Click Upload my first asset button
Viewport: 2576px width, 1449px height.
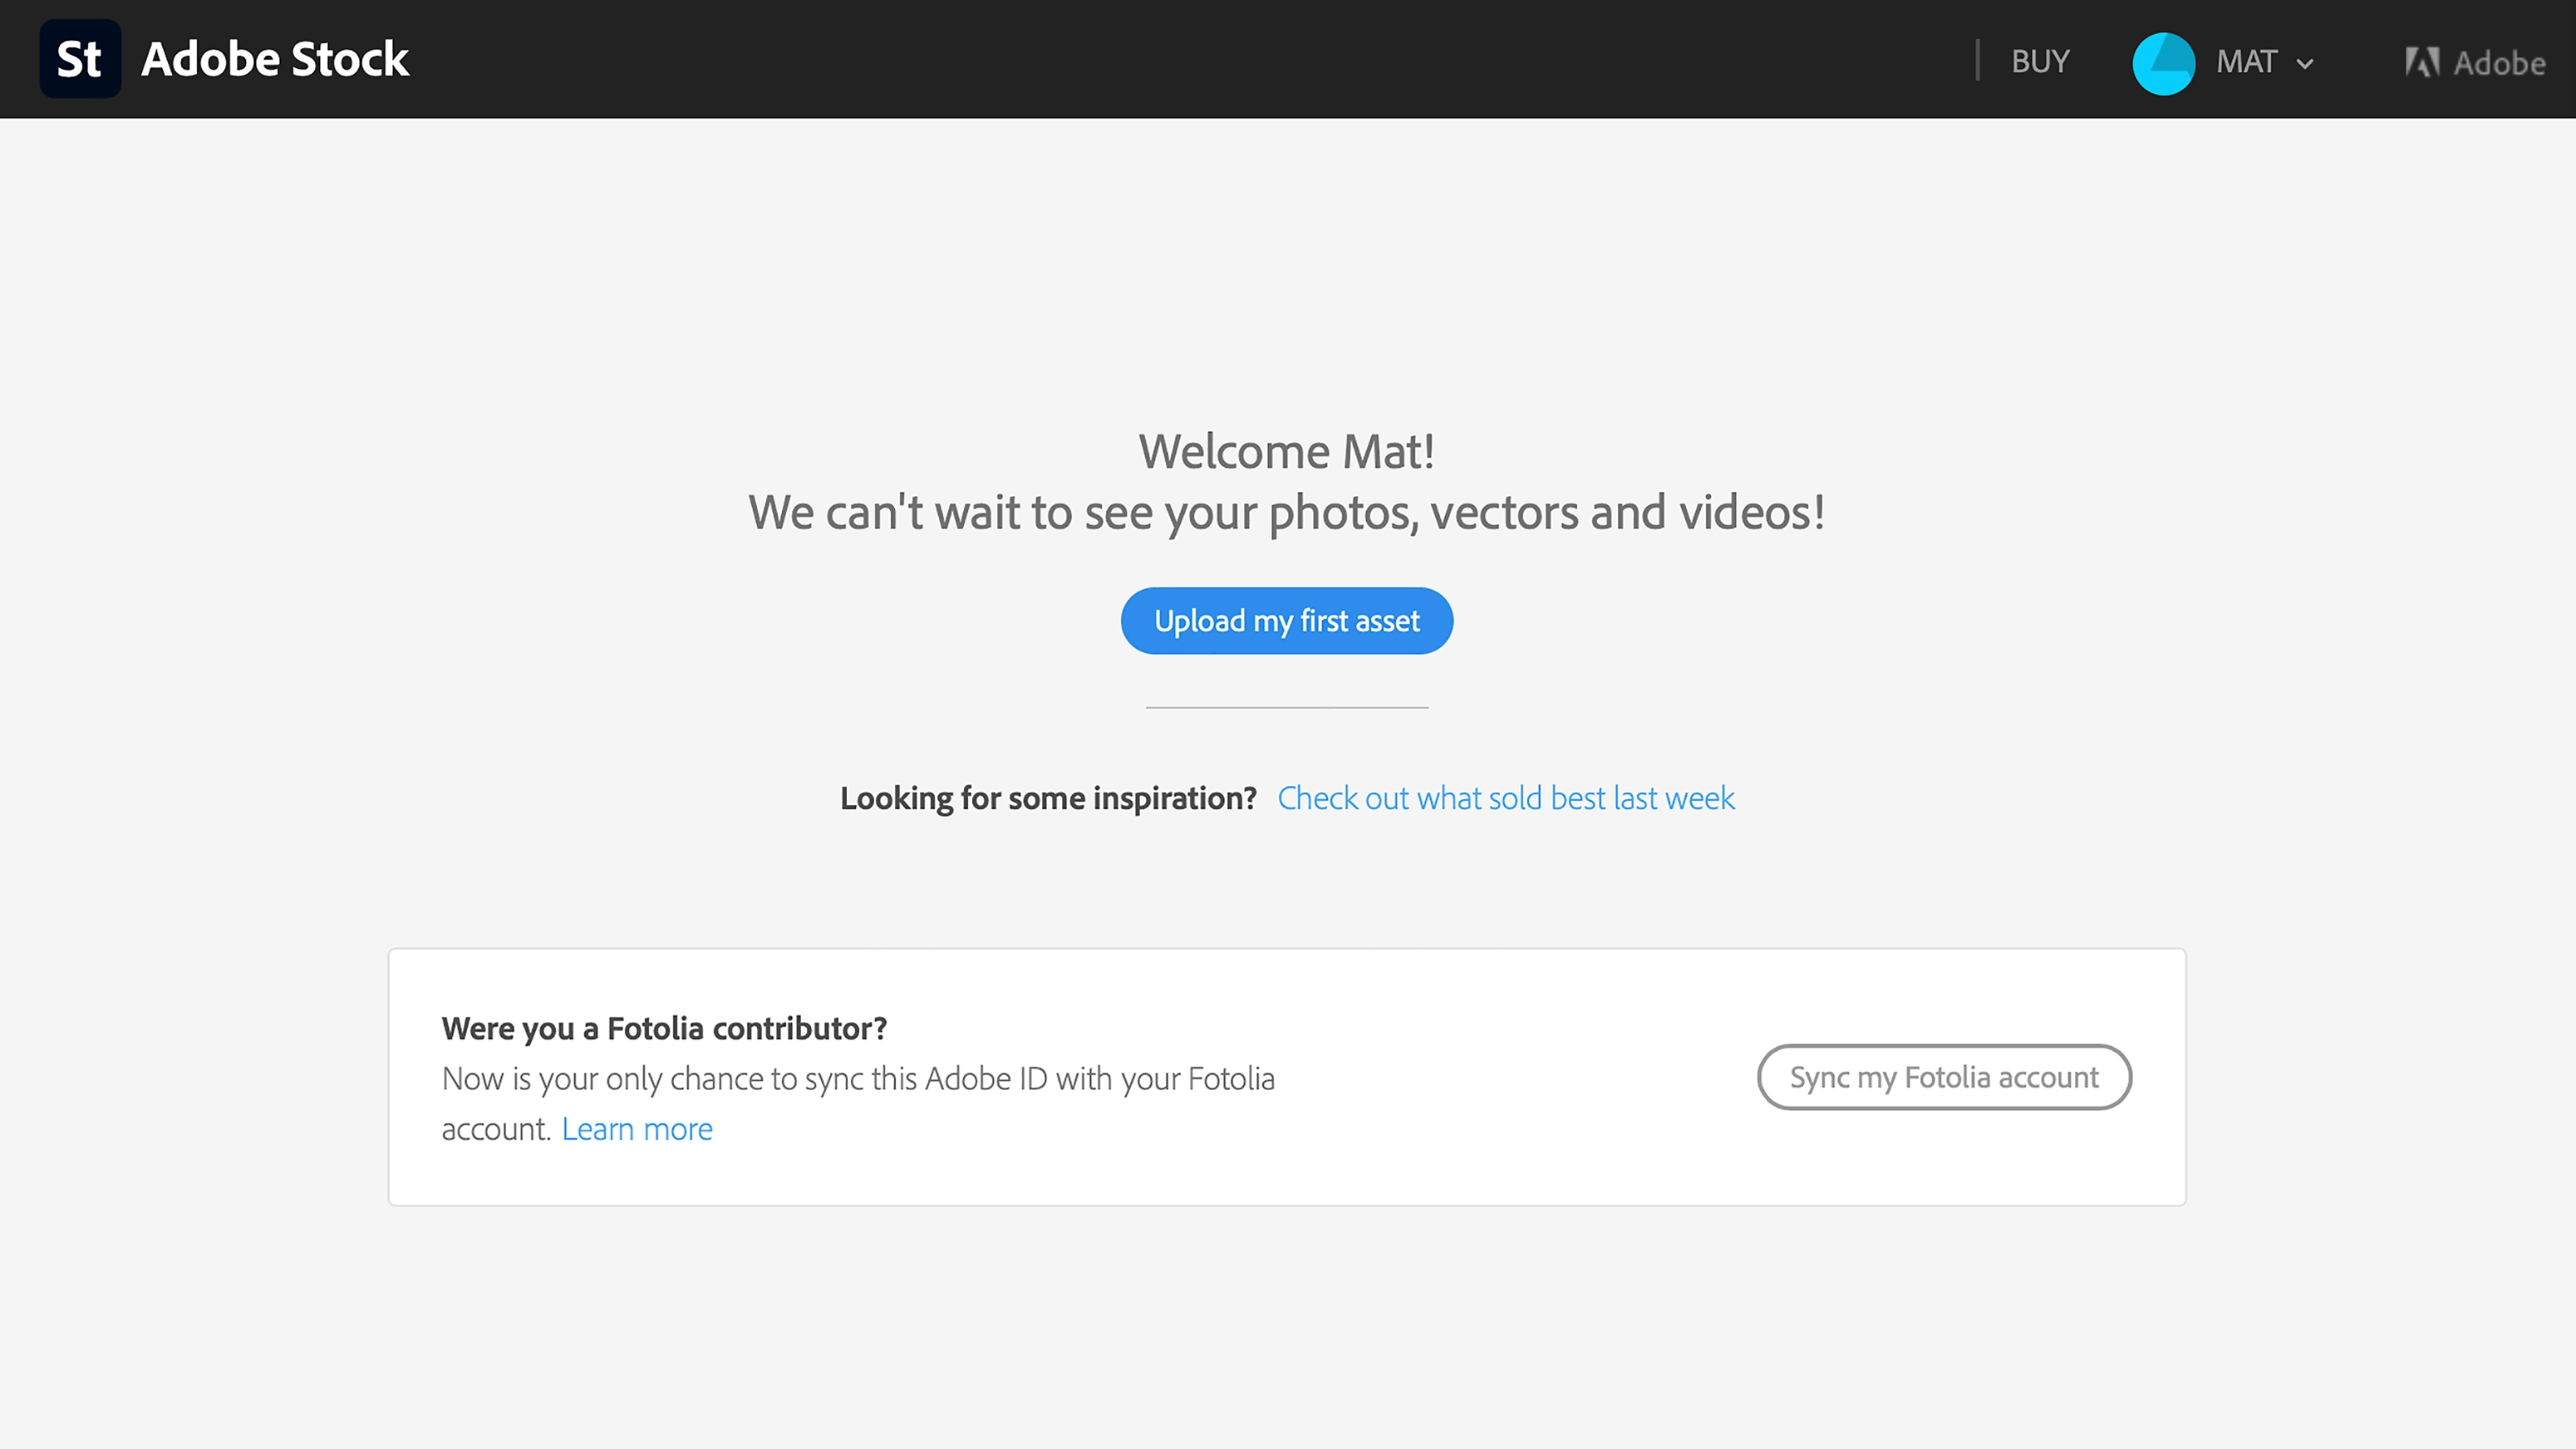pyautogui.click(x=1287, y=621)
